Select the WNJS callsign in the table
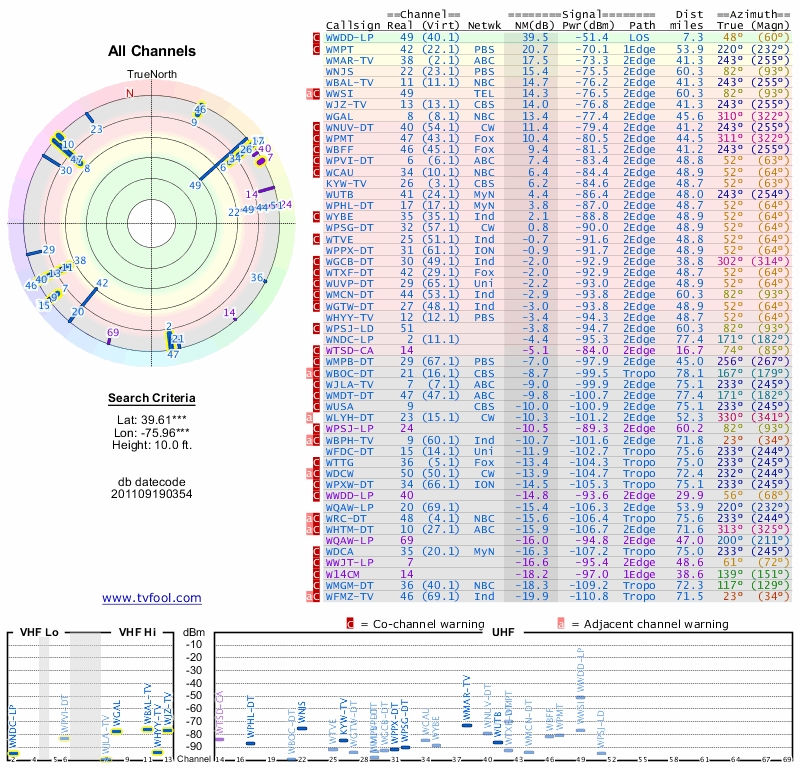 tap(340, 71)
